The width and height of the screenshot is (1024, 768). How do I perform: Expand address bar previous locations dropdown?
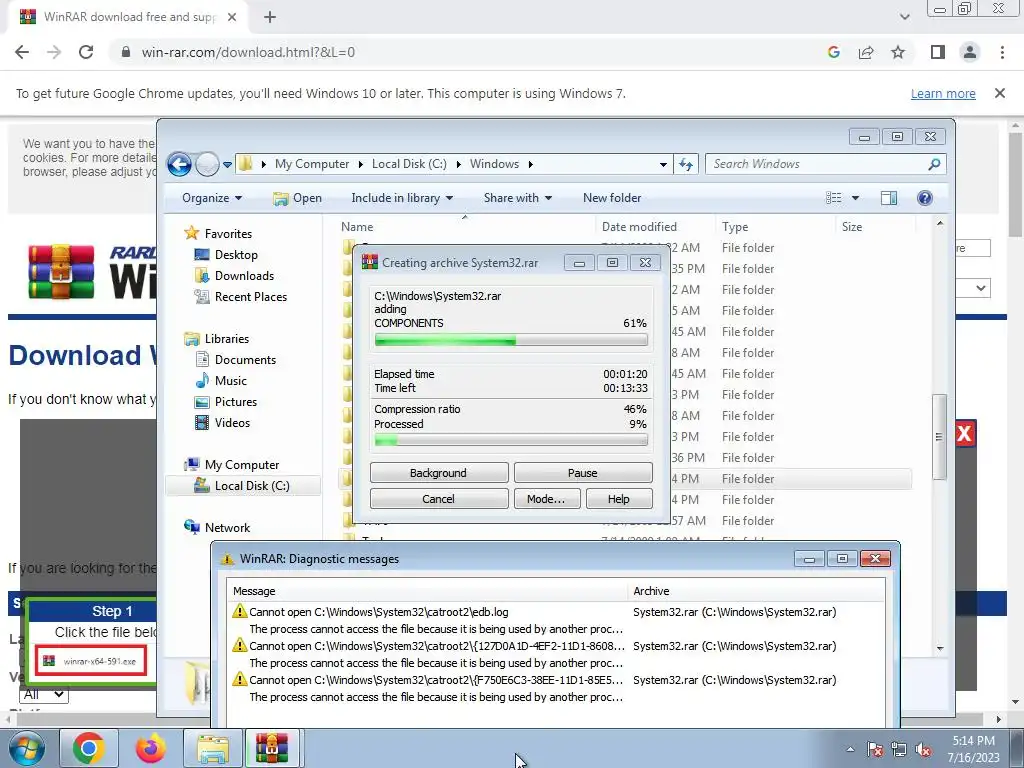pos(663,165)
